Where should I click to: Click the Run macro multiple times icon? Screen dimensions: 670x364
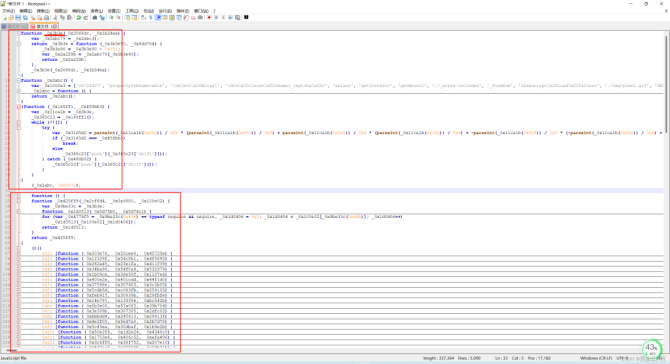(230, 18)
